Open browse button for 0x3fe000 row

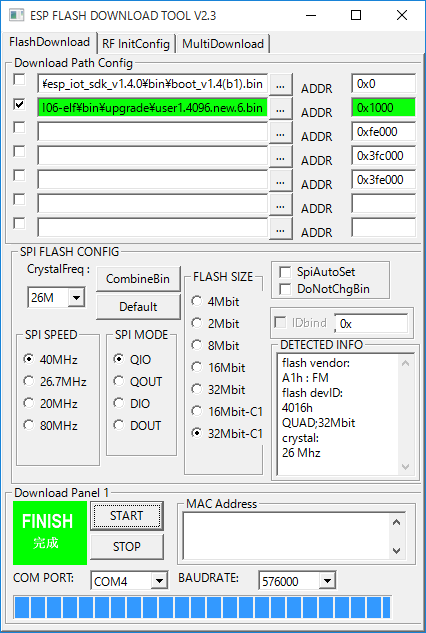281,181
